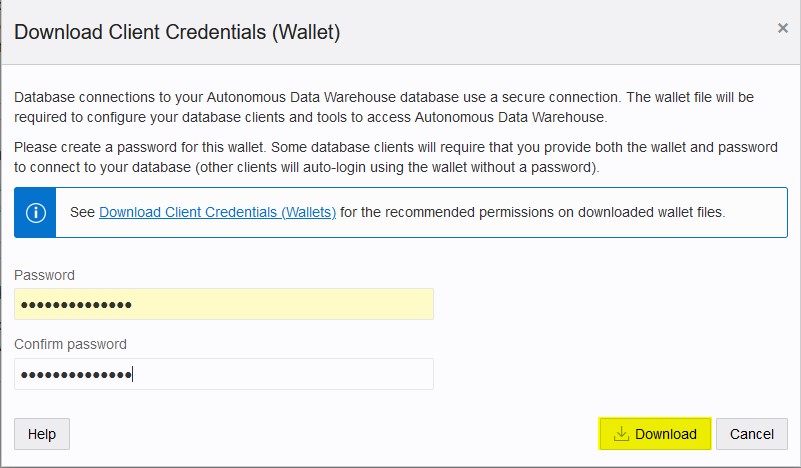This screenshot has width=801, height=468.
Task: Click the yellow-highlighted Download button
Action: pyautogui.click(x=654, y=434)
